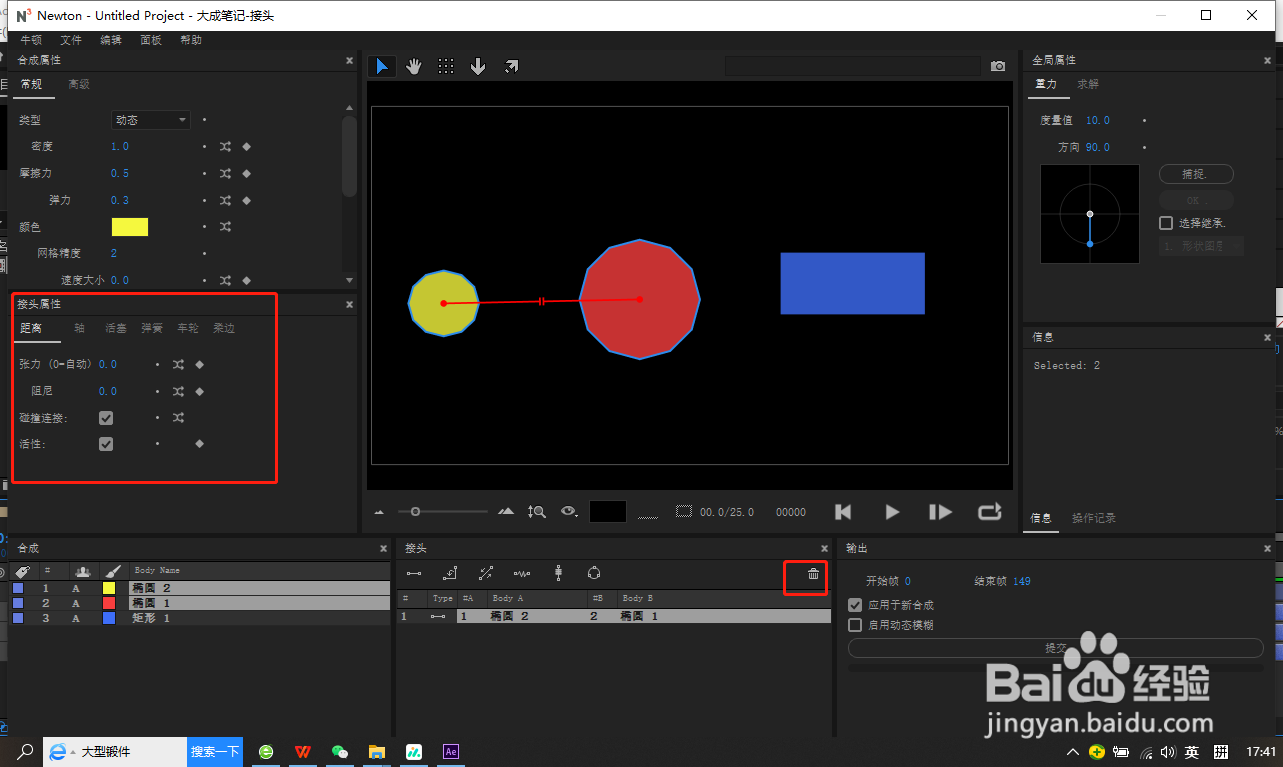The height and width of the screenshot is (767, 1283).
Task: Open WeChat from the taskbar
Action: pos(340,751)
